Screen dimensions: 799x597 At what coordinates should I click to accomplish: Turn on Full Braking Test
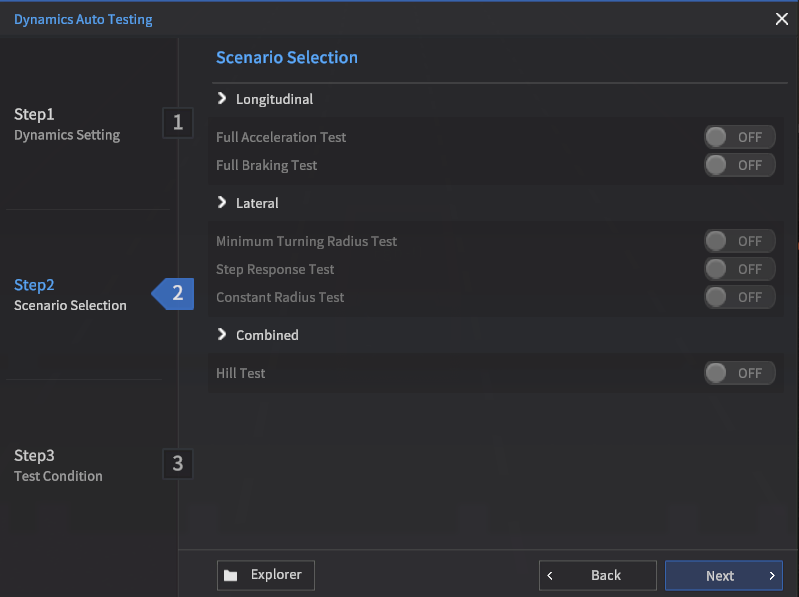[x=739, y=165]
